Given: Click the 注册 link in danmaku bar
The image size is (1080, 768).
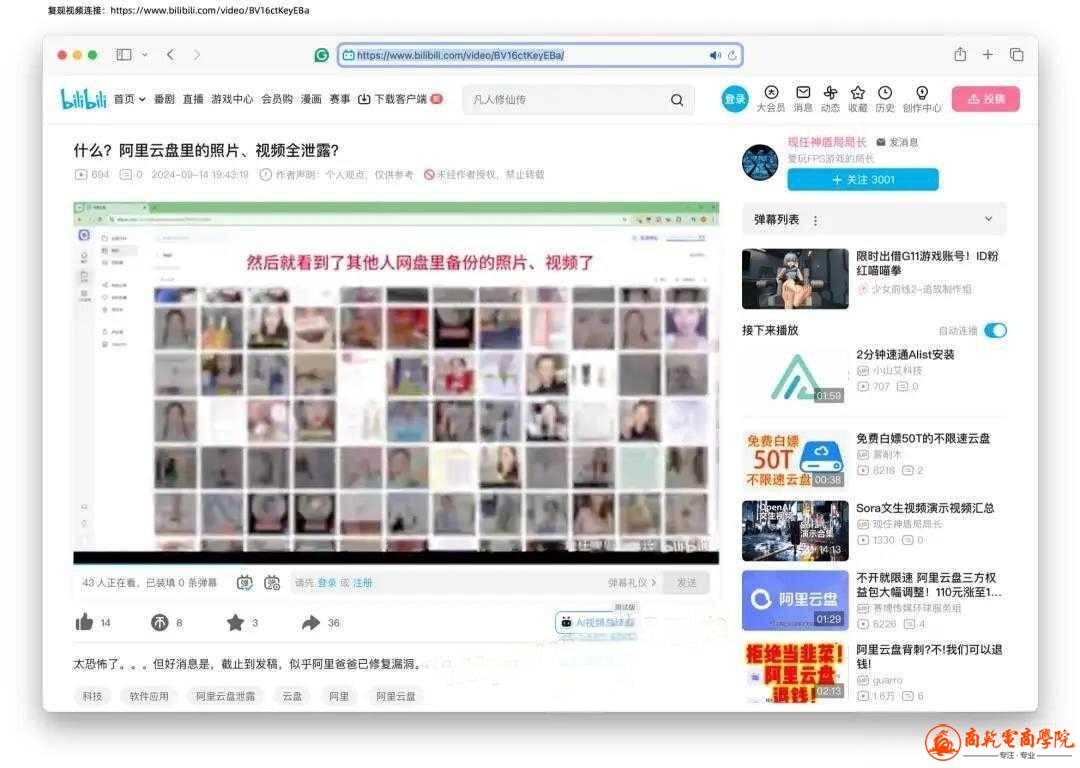Looking at the screenshot, I should coord(362,583).
